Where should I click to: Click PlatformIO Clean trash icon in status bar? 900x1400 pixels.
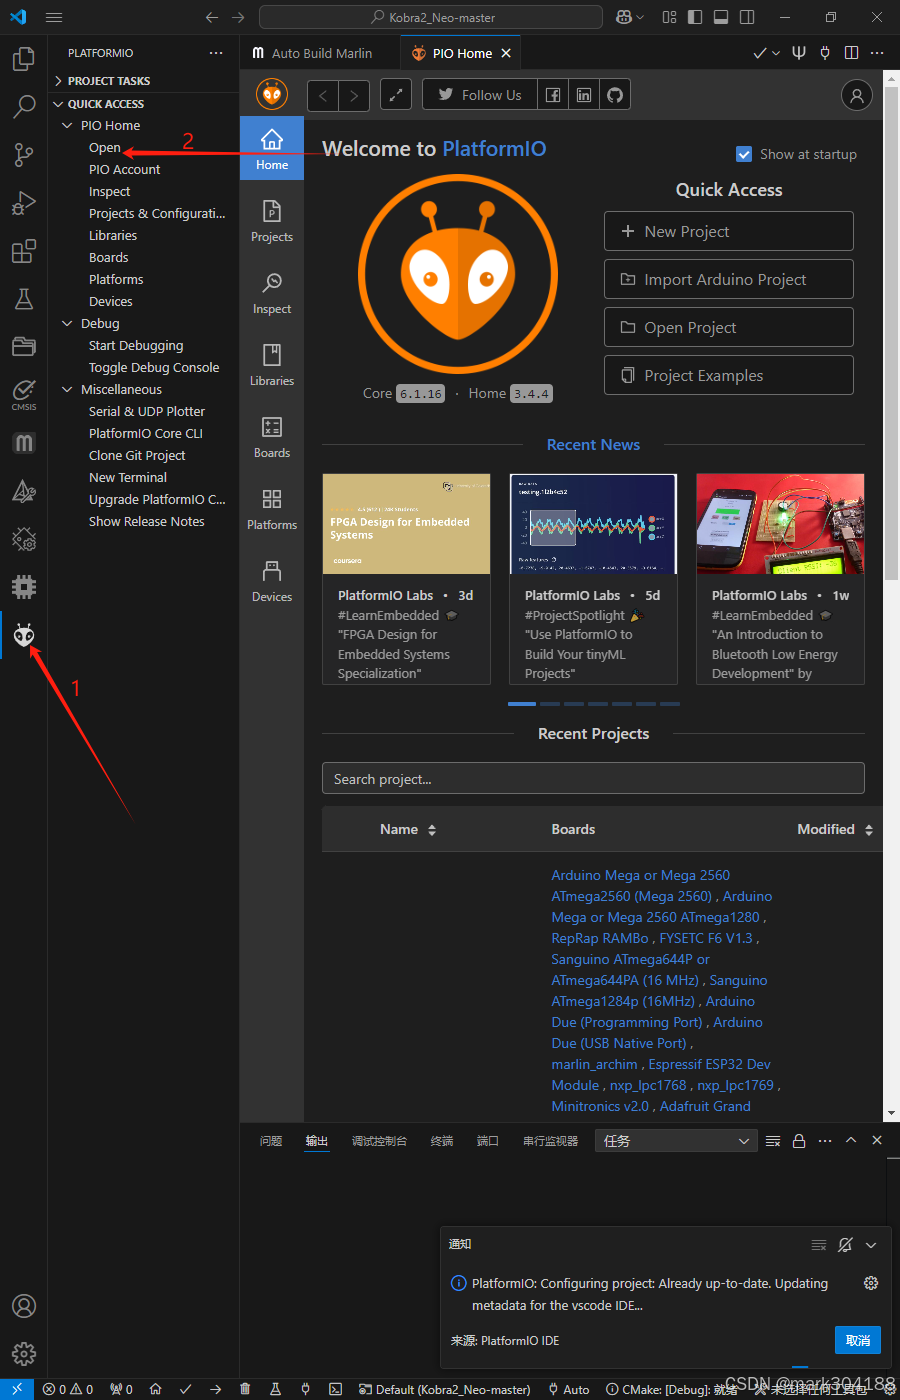pyautogui.click(x=245, y=1389)
